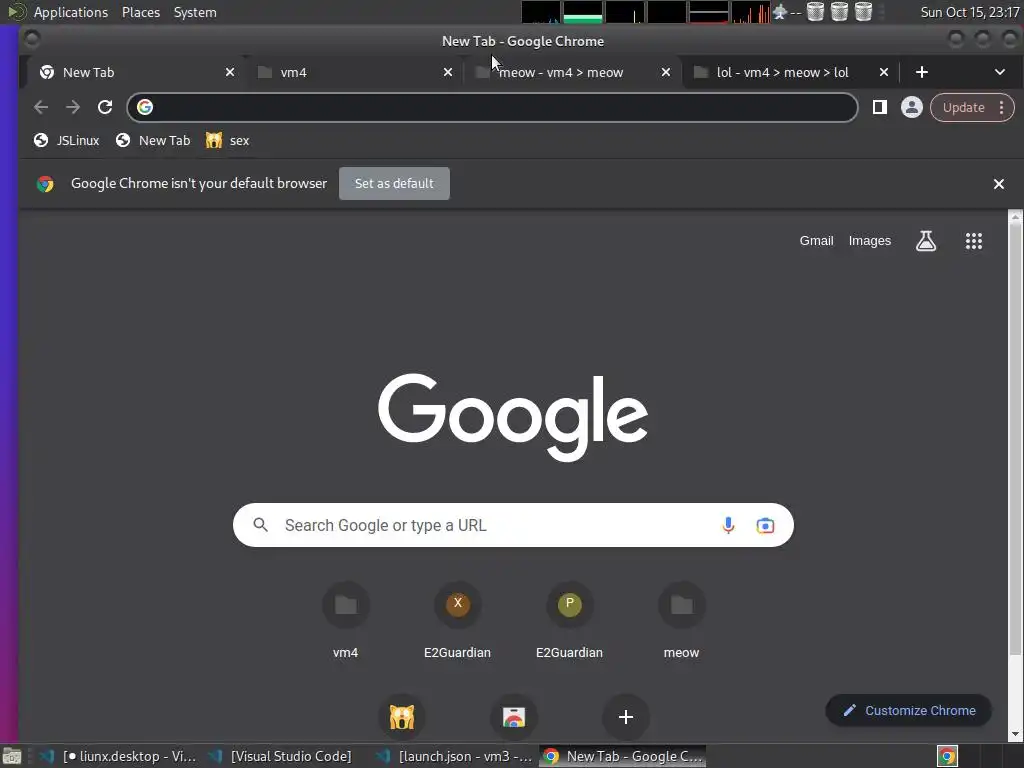Select New Tab - Google Chrome taskbar entry
Image resolution: width=1024 pixels, height=768 pixels.
coord(623,756)
